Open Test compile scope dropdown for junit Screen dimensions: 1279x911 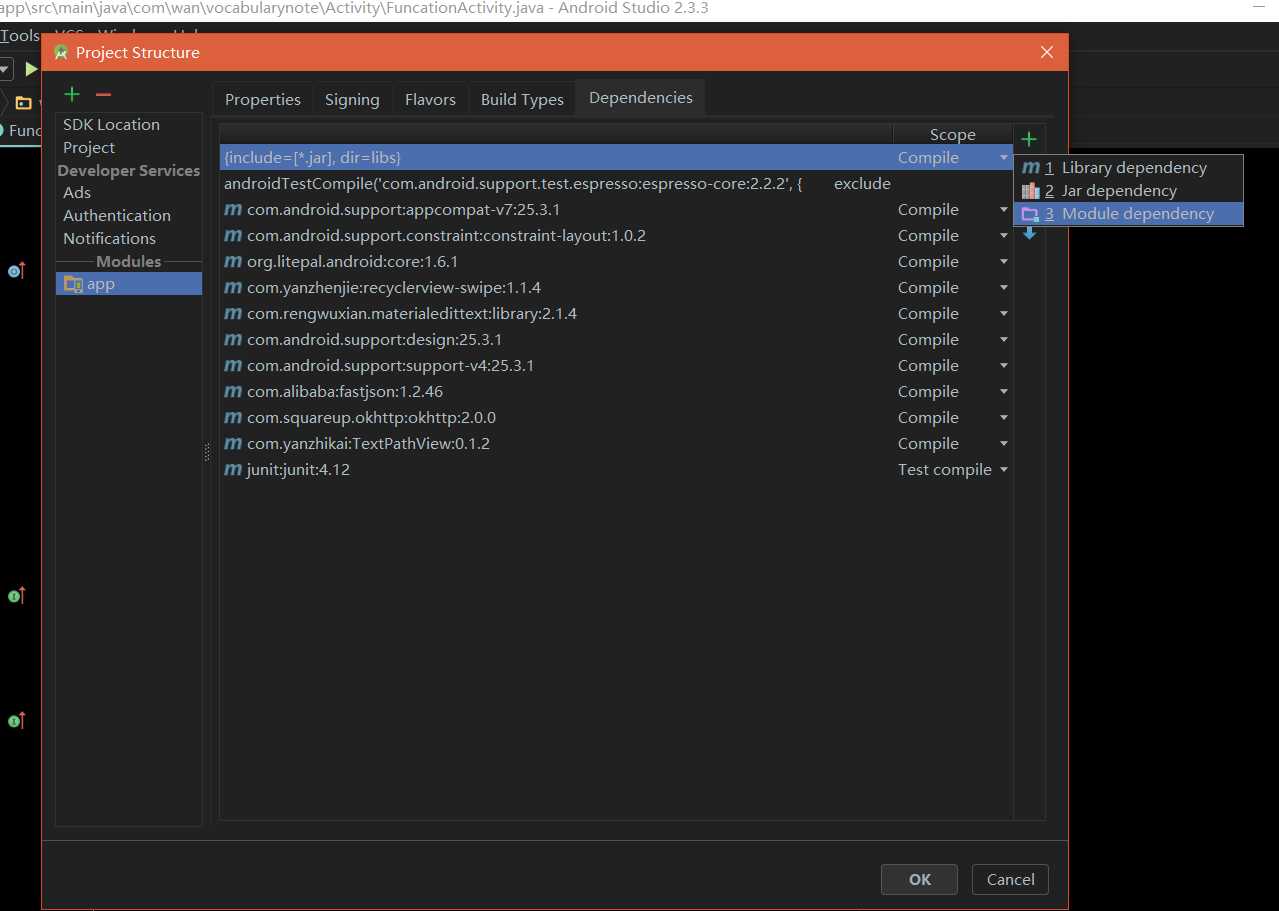(x=1003, y=470)
